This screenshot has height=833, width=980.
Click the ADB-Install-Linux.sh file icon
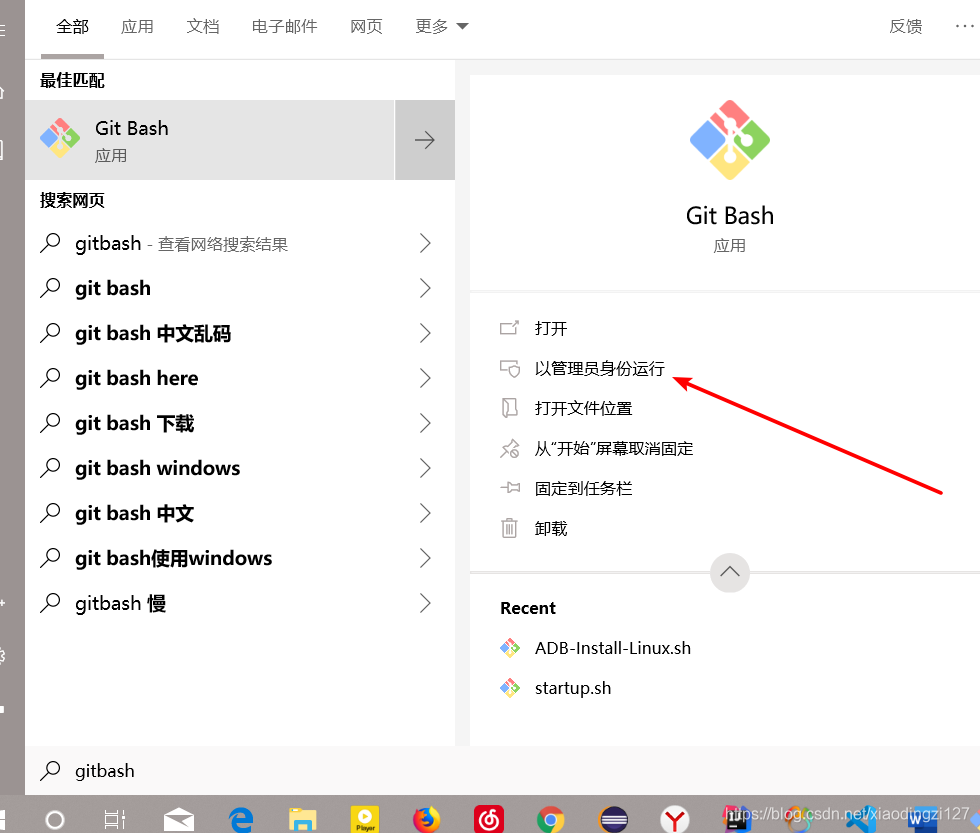(x=510, y=648)
